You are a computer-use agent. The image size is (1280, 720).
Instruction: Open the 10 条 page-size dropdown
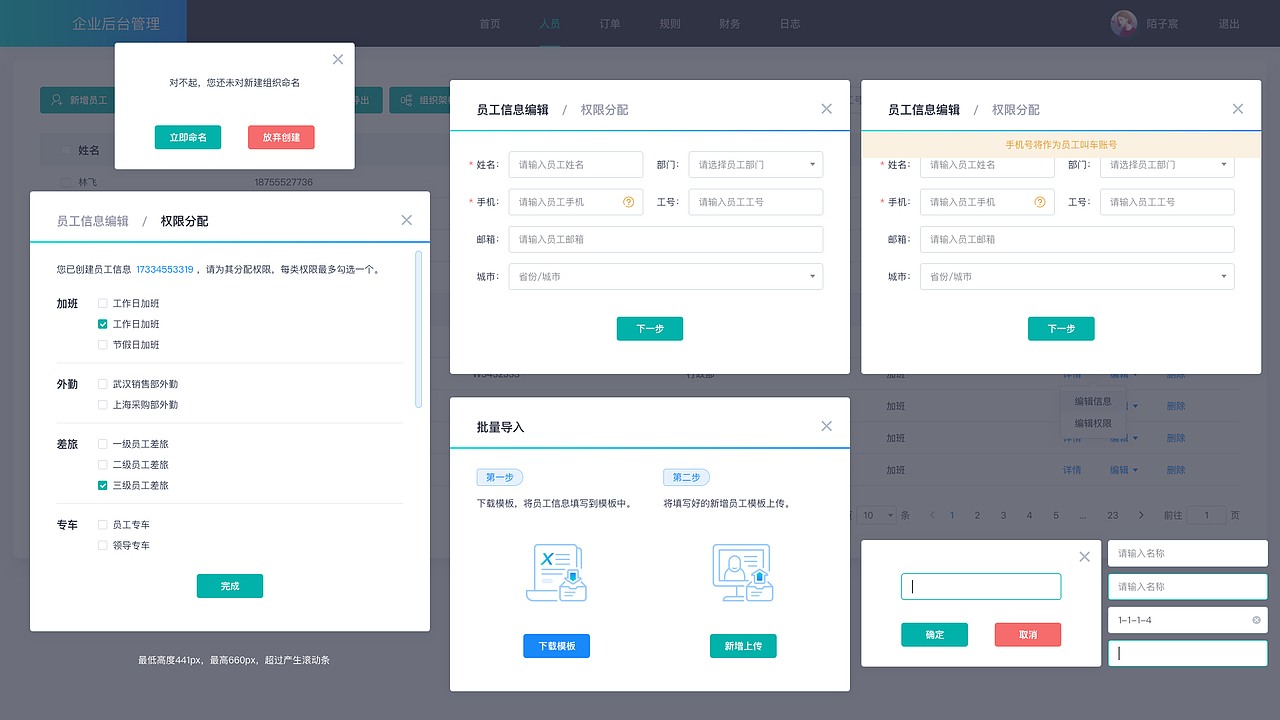(x=878, y=515)
